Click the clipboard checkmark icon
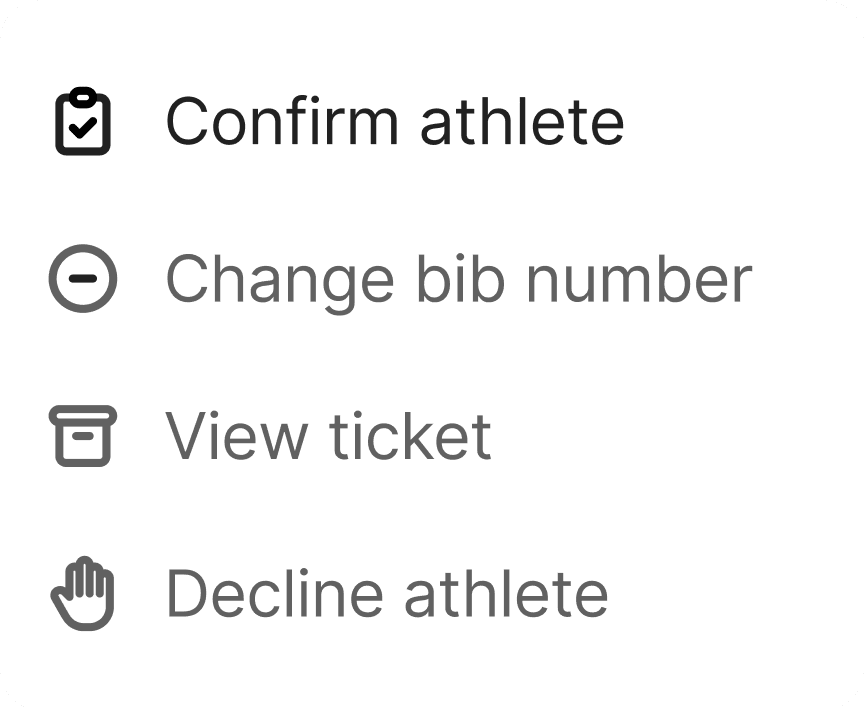 pyautogui.click(x=83, y=122)
